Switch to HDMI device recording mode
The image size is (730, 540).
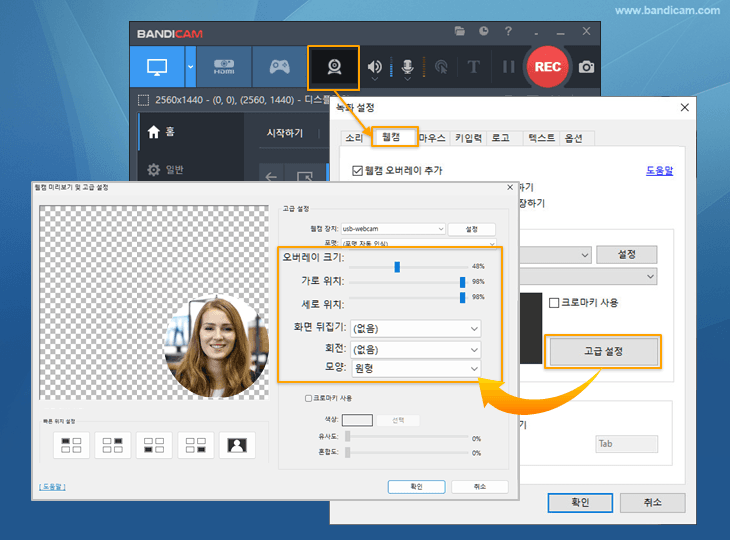(223, 68)
